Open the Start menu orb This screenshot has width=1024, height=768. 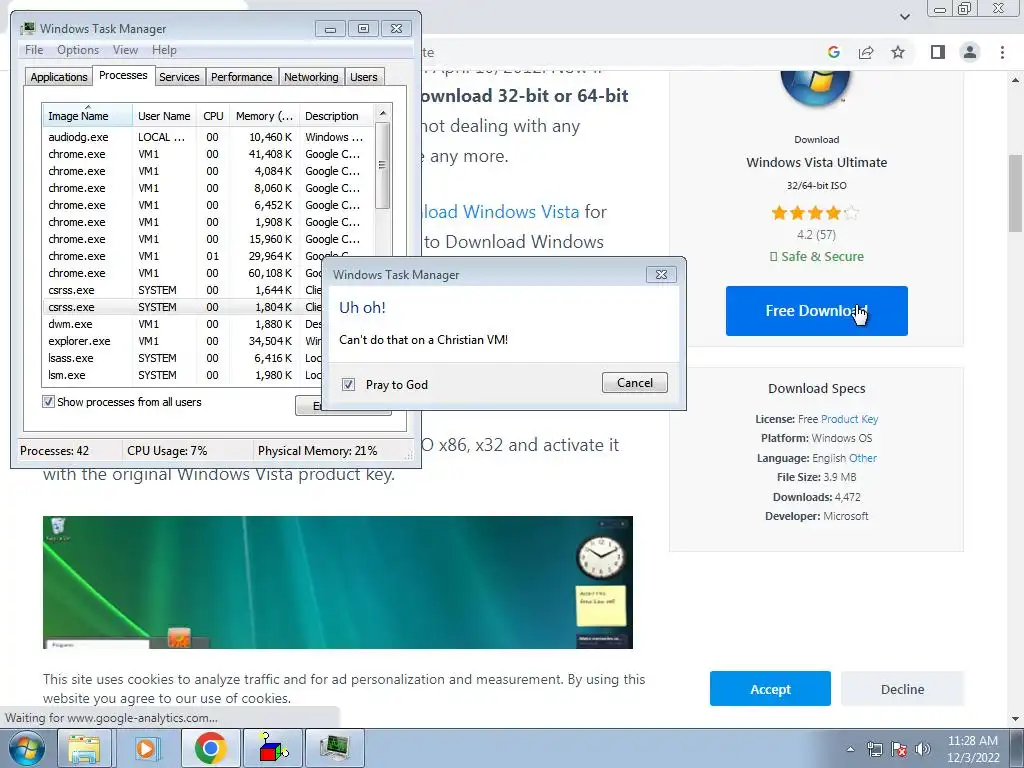point(26,748)
